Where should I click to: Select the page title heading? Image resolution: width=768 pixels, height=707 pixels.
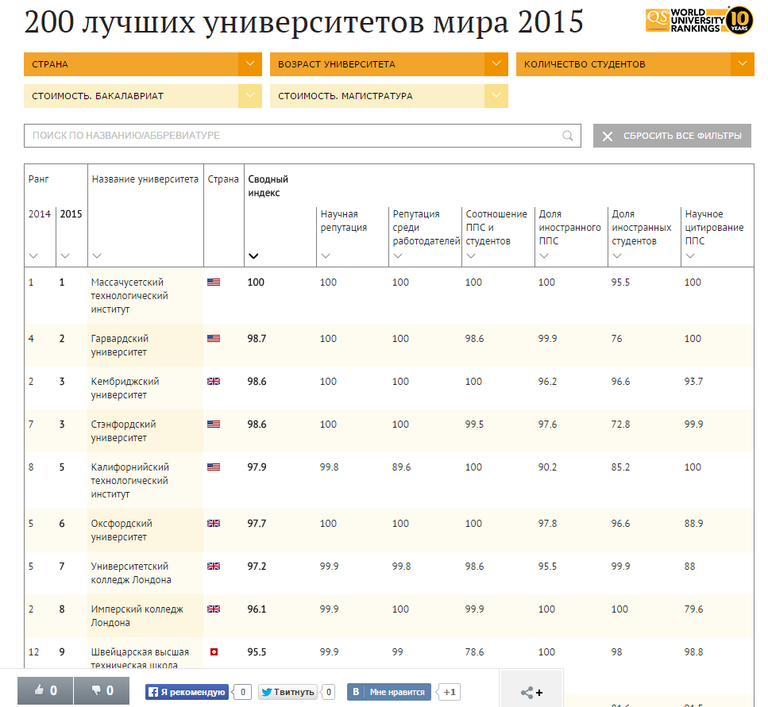(304, 23)
